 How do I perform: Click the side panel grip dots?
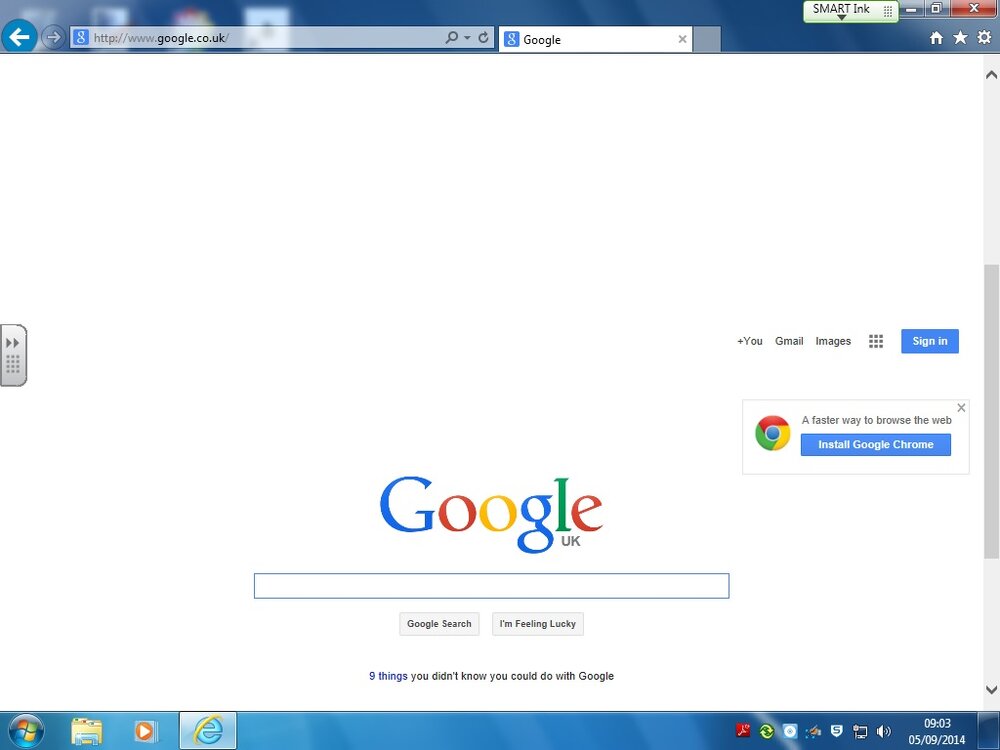pyautogui.click(x=12, y=364)
